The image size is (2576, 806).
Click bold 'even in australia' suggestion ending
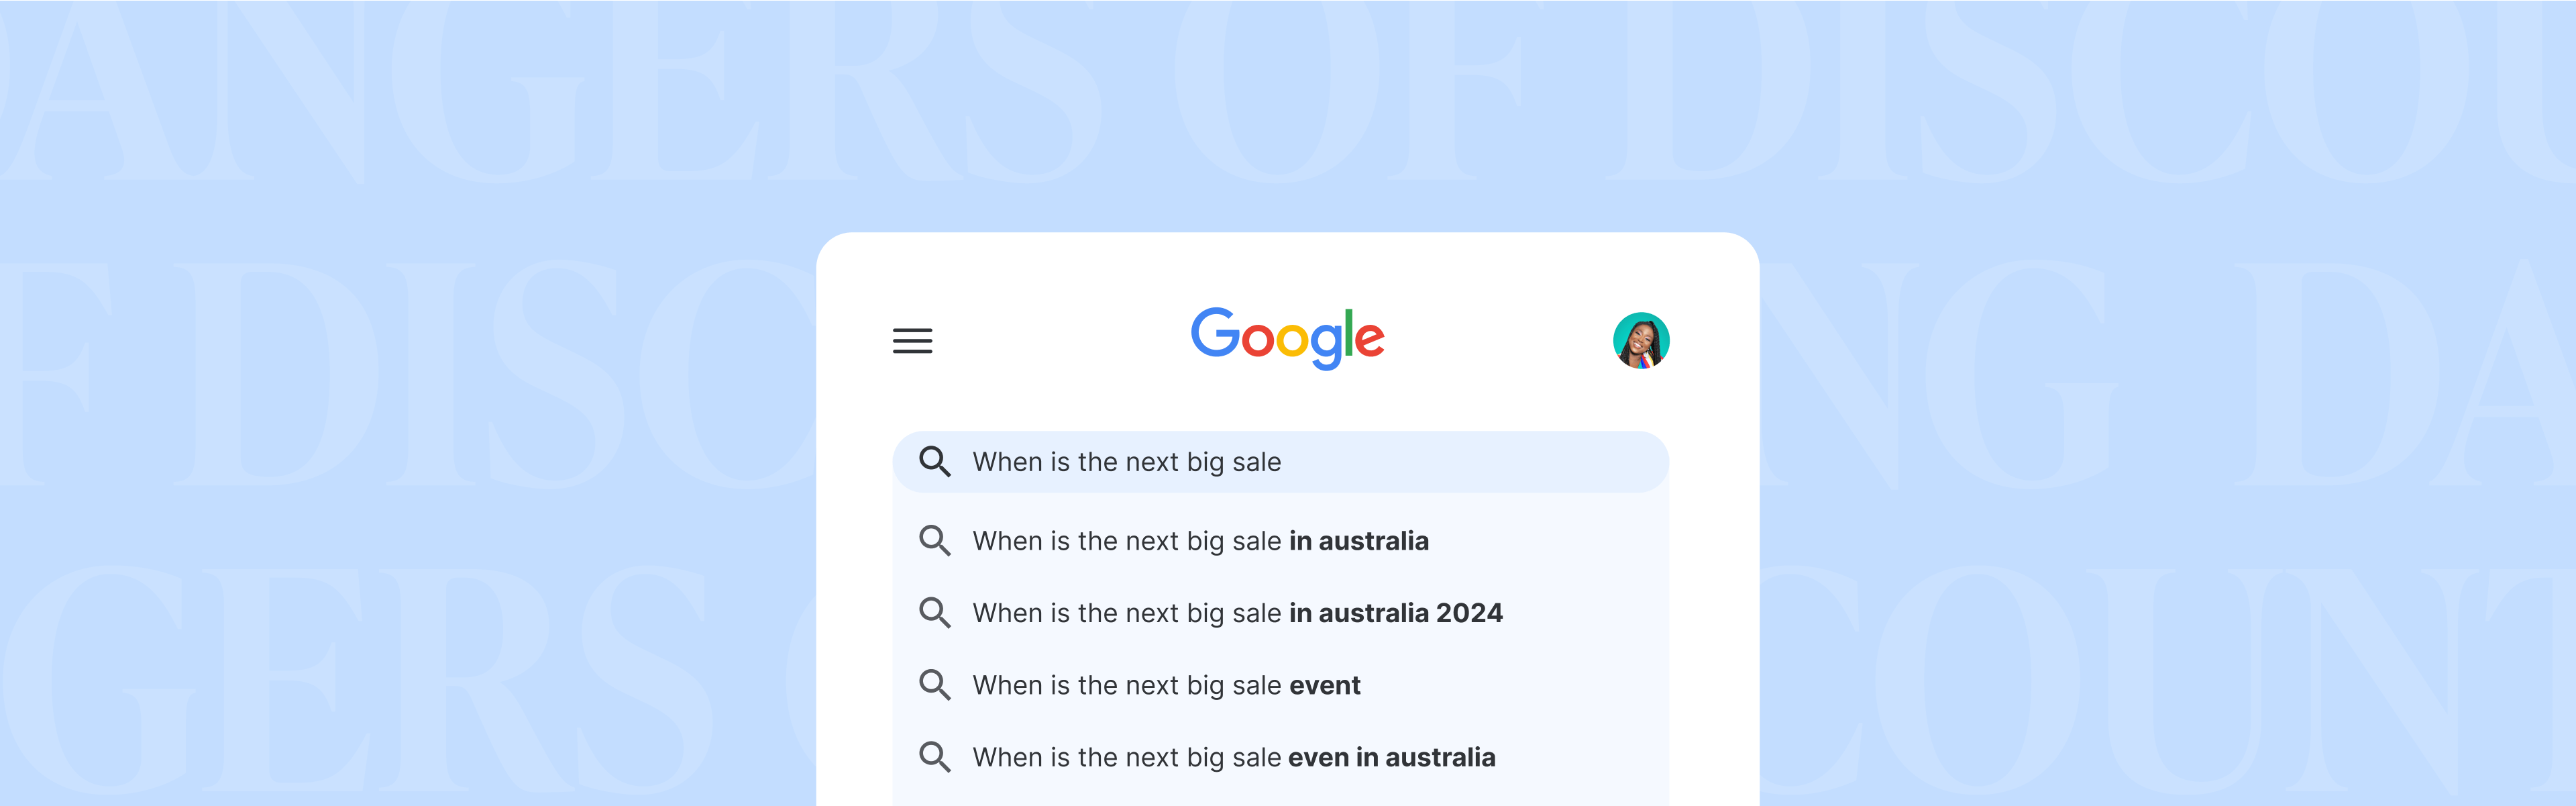tap(1392, 757)
